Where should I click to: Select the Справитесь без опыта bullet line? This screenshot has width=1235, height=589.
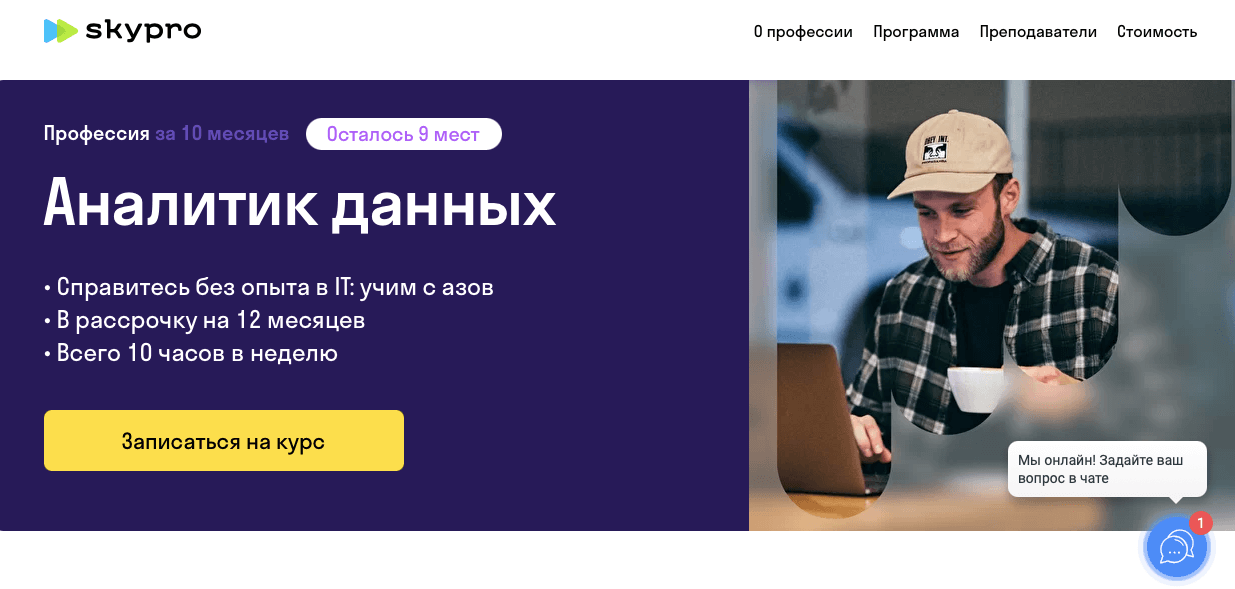pos(269,288)
